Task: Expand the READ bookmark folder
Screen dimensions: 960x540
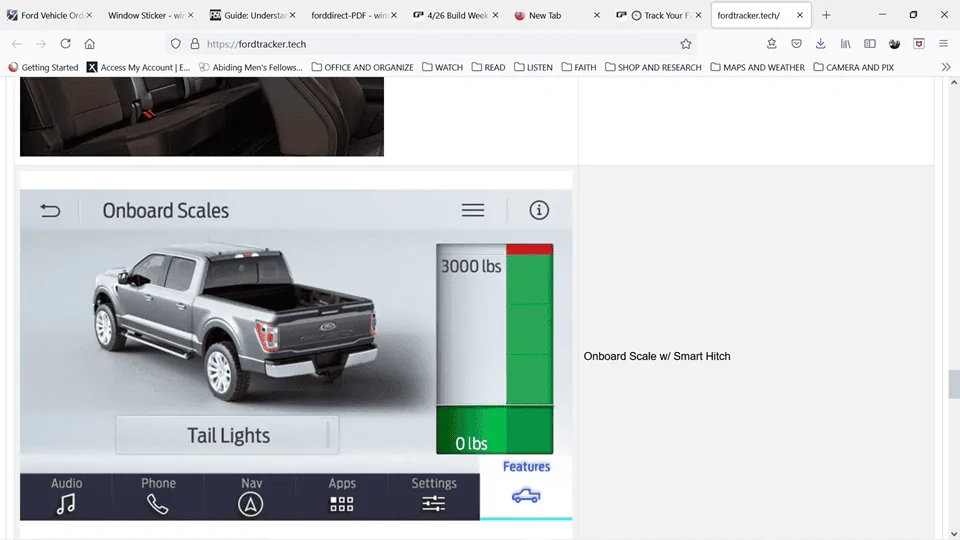Action: pyautogui.click(x=489, y=67)
